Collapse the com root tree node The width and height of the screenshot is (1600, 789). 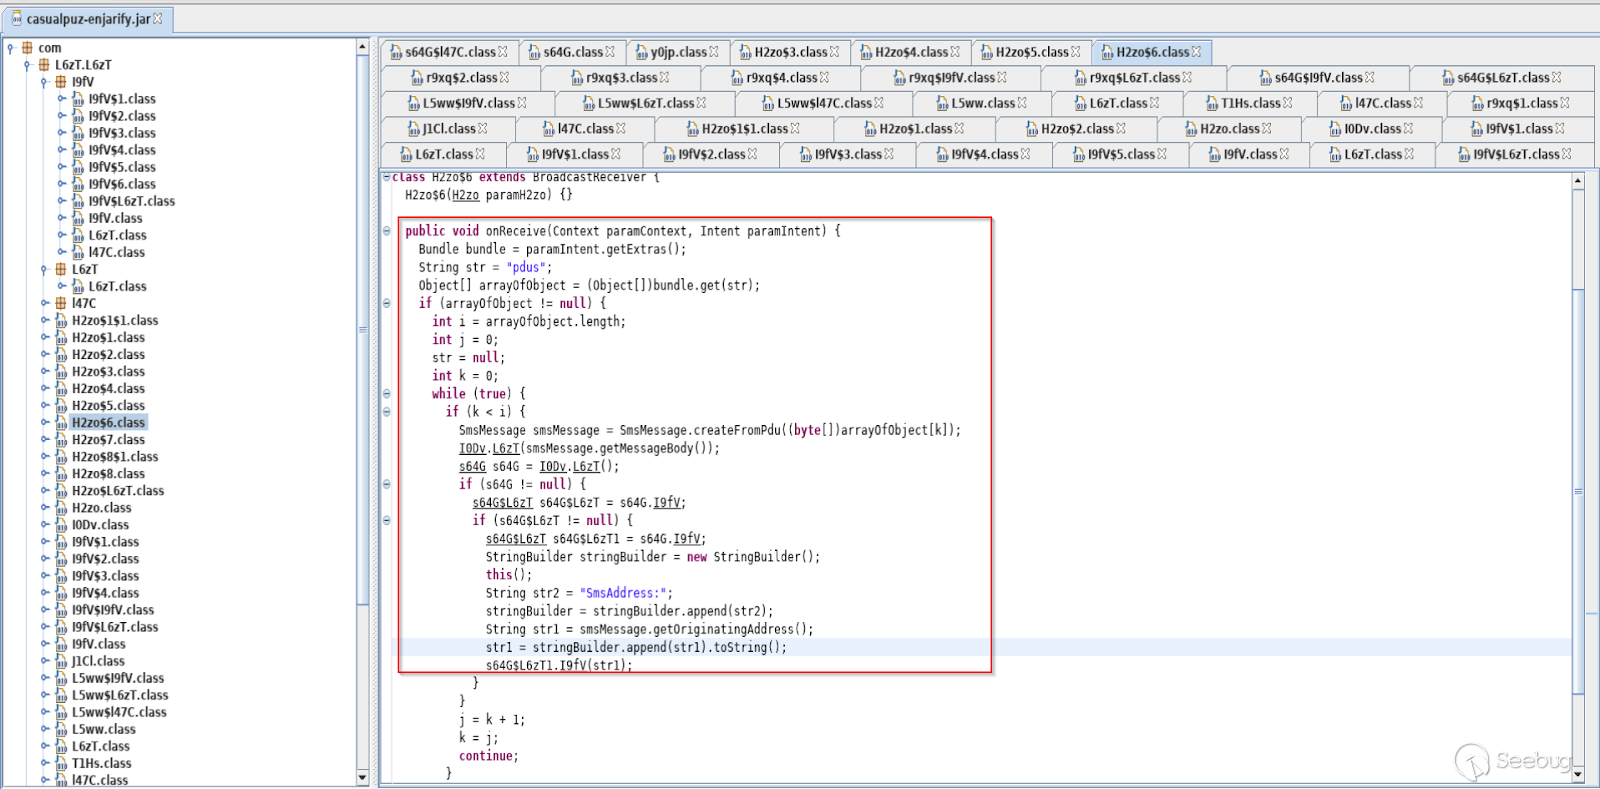[10, 48]
